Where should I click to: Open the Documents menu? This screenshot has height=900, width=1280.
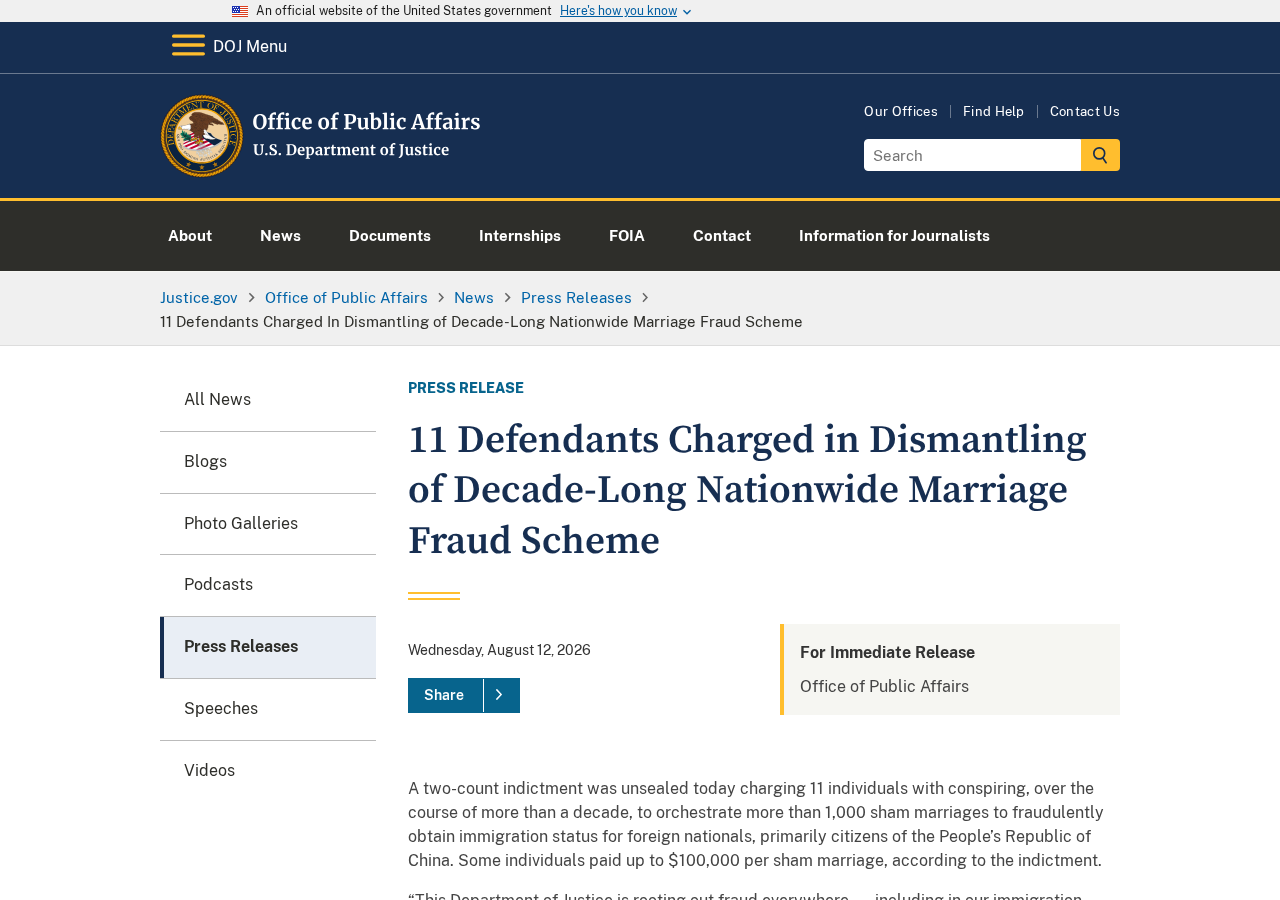coord(390,236)
